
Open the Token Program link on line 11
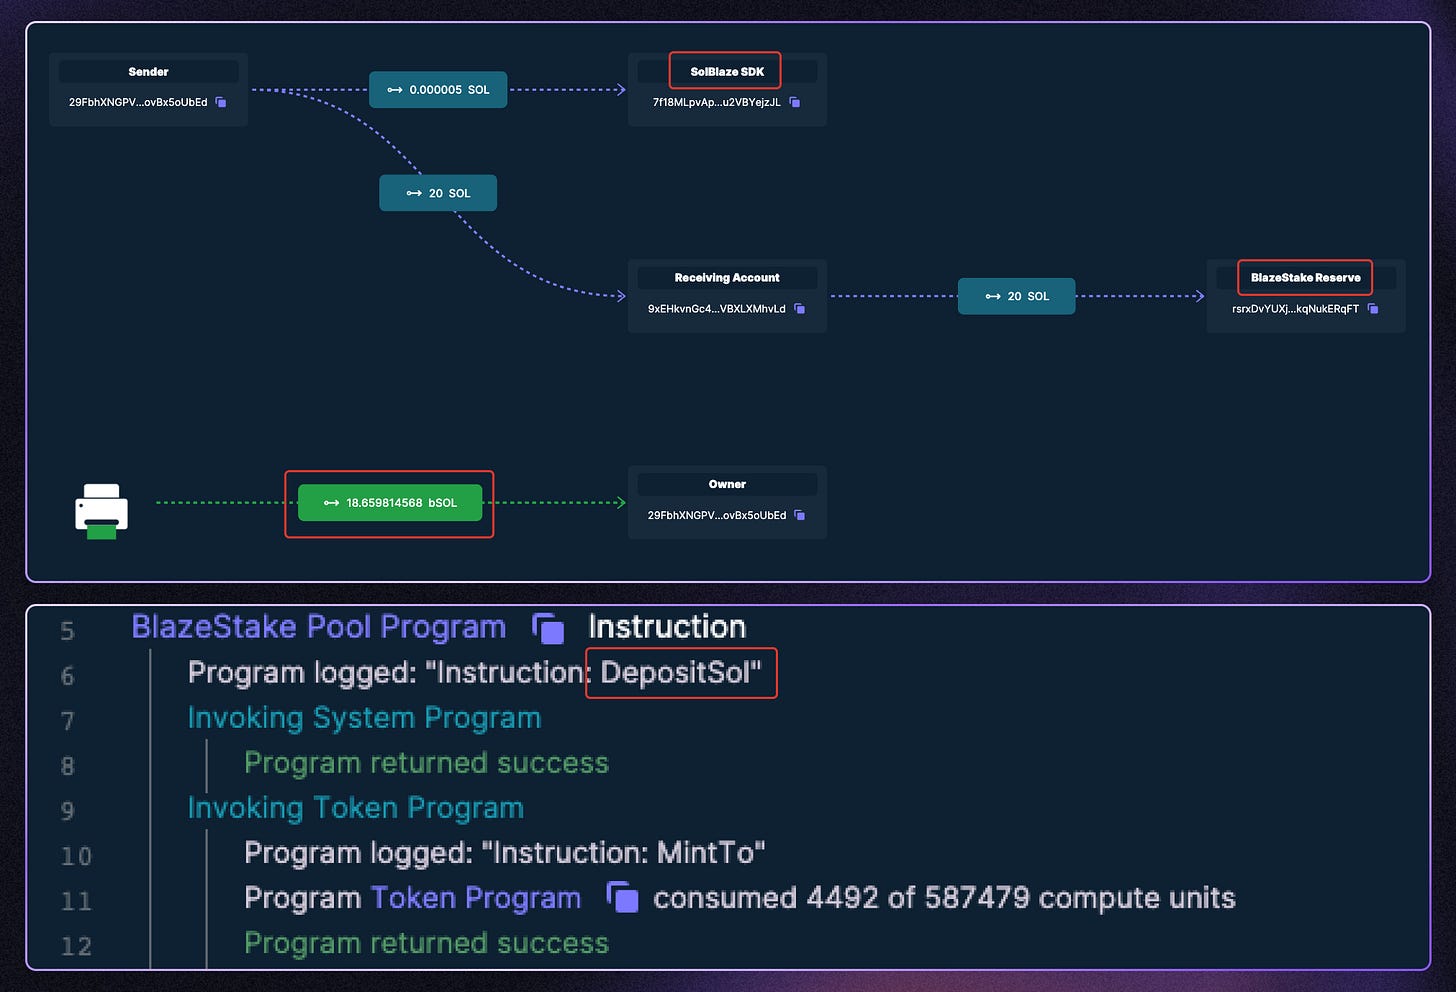[476, 898]
